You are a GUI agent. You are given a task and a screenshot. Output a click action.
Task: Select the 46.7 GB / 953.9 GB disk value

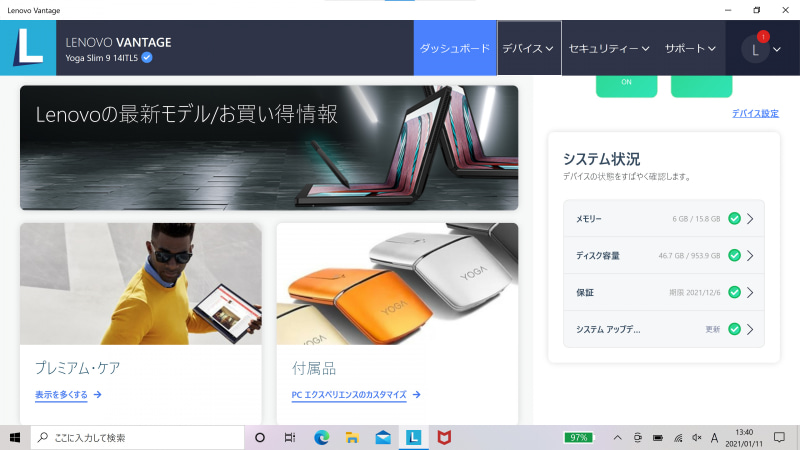click(689, 256)
